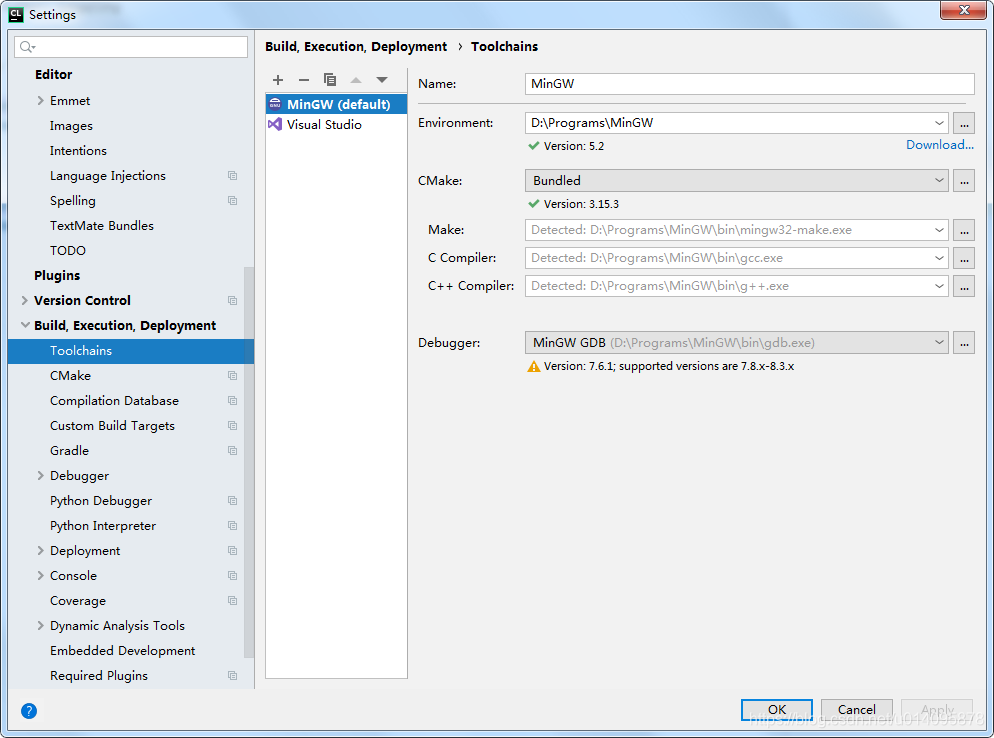Viewport: 994px width, 738px height.
Task: Open the 'MinGW GDB' Debugger dropdown
Action: point(938,343)
